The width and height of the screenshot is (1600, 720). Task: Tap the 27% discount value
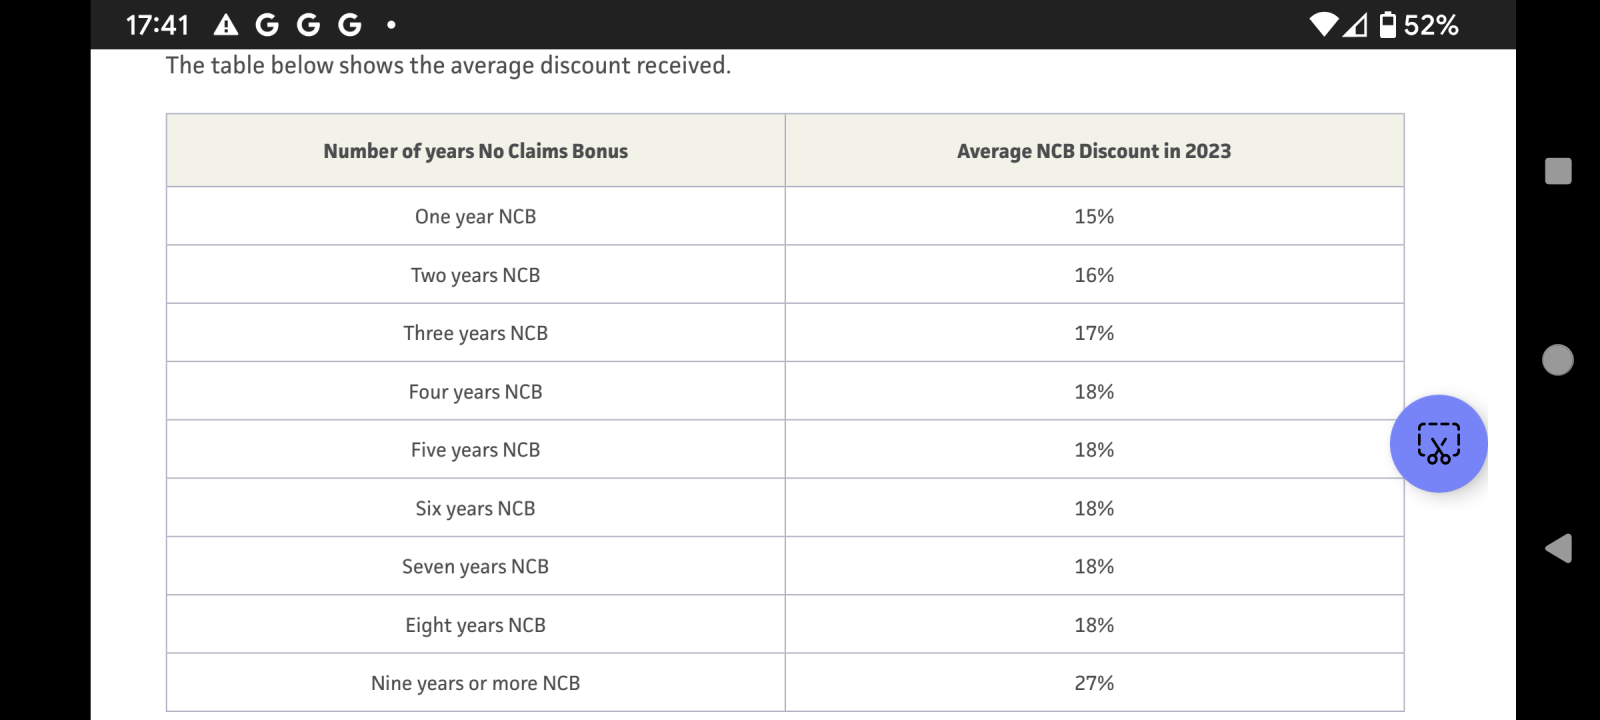[1094, 683]
